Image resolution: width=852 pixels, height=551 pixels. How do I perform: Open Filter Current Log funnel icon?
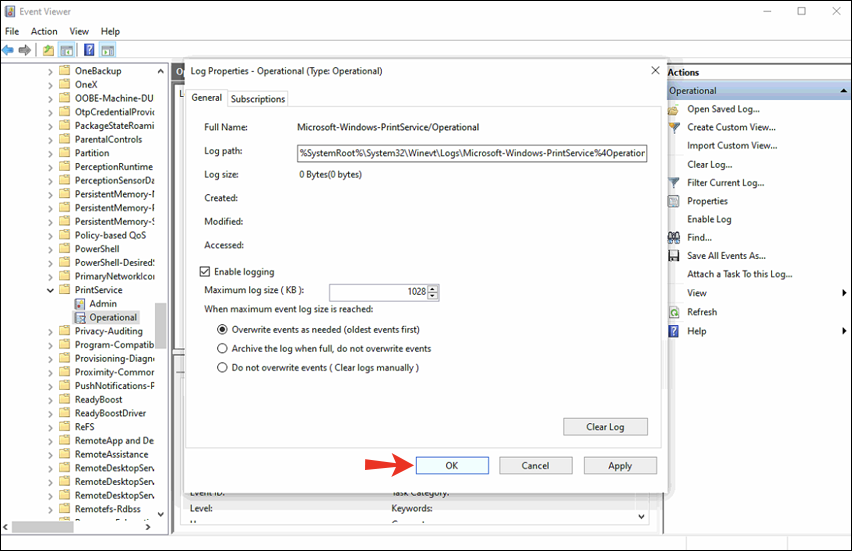pyautogui.click(x=674, y=183)
